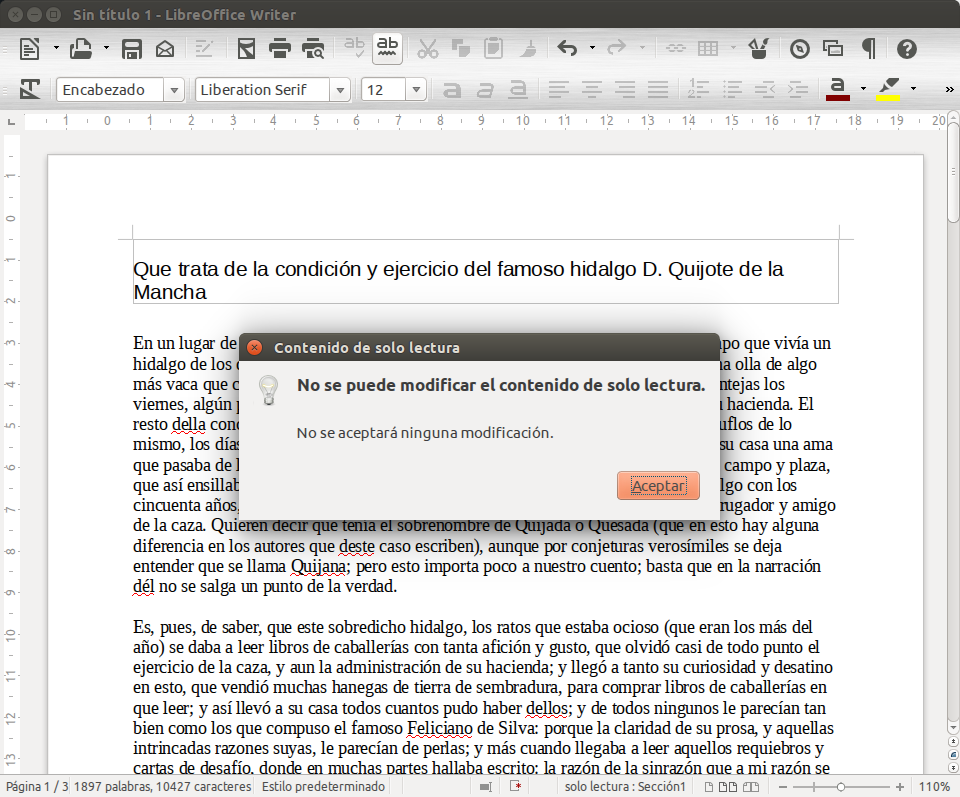Click the email document icon
Image resolution: width=960 pixels, height=797 pixels.
coord(165,48)
